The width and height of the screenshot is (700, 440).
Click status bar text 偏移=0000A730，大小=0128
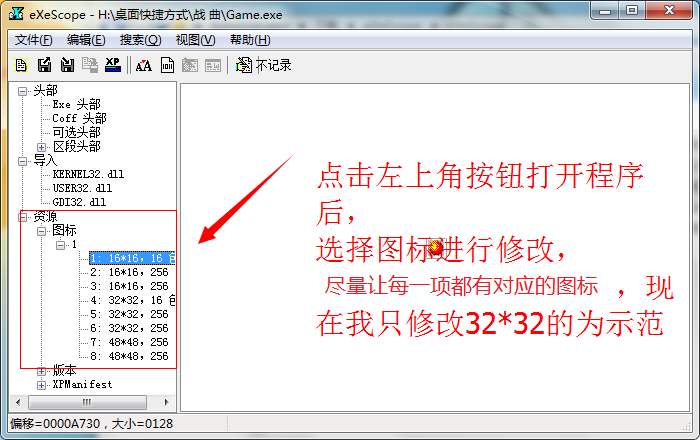(92, 423)
